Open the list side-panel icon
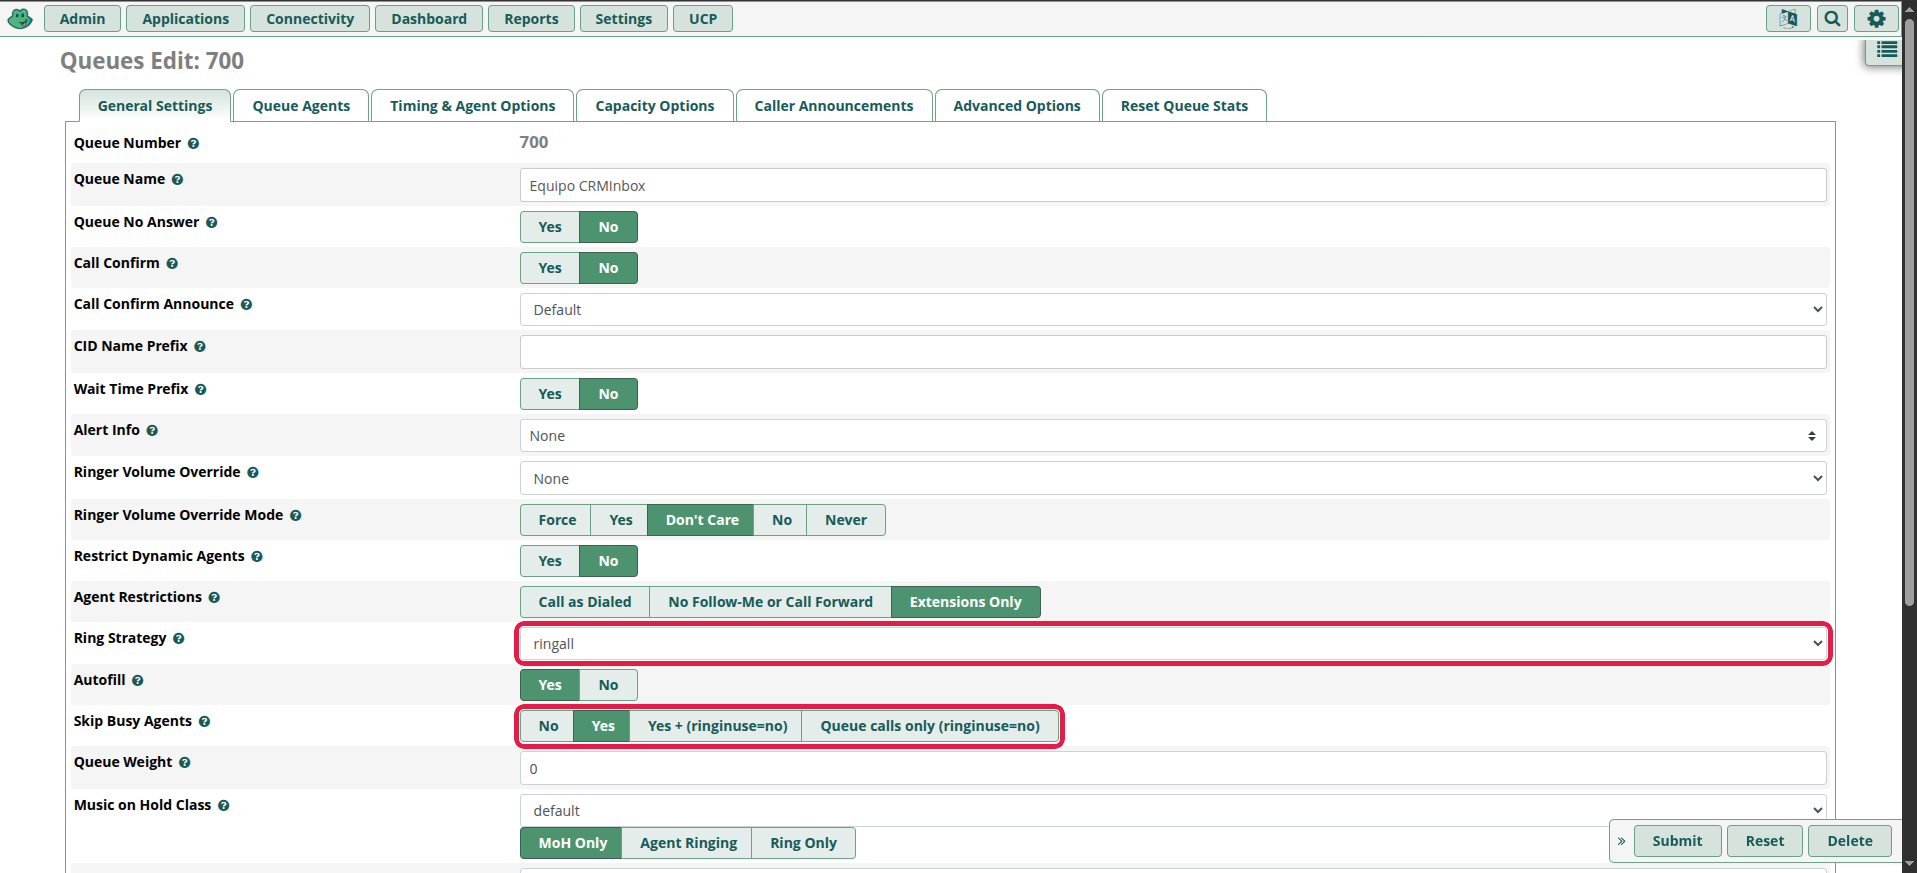This screenshot has width=1917, height=873. click(x=1886, y=50)
